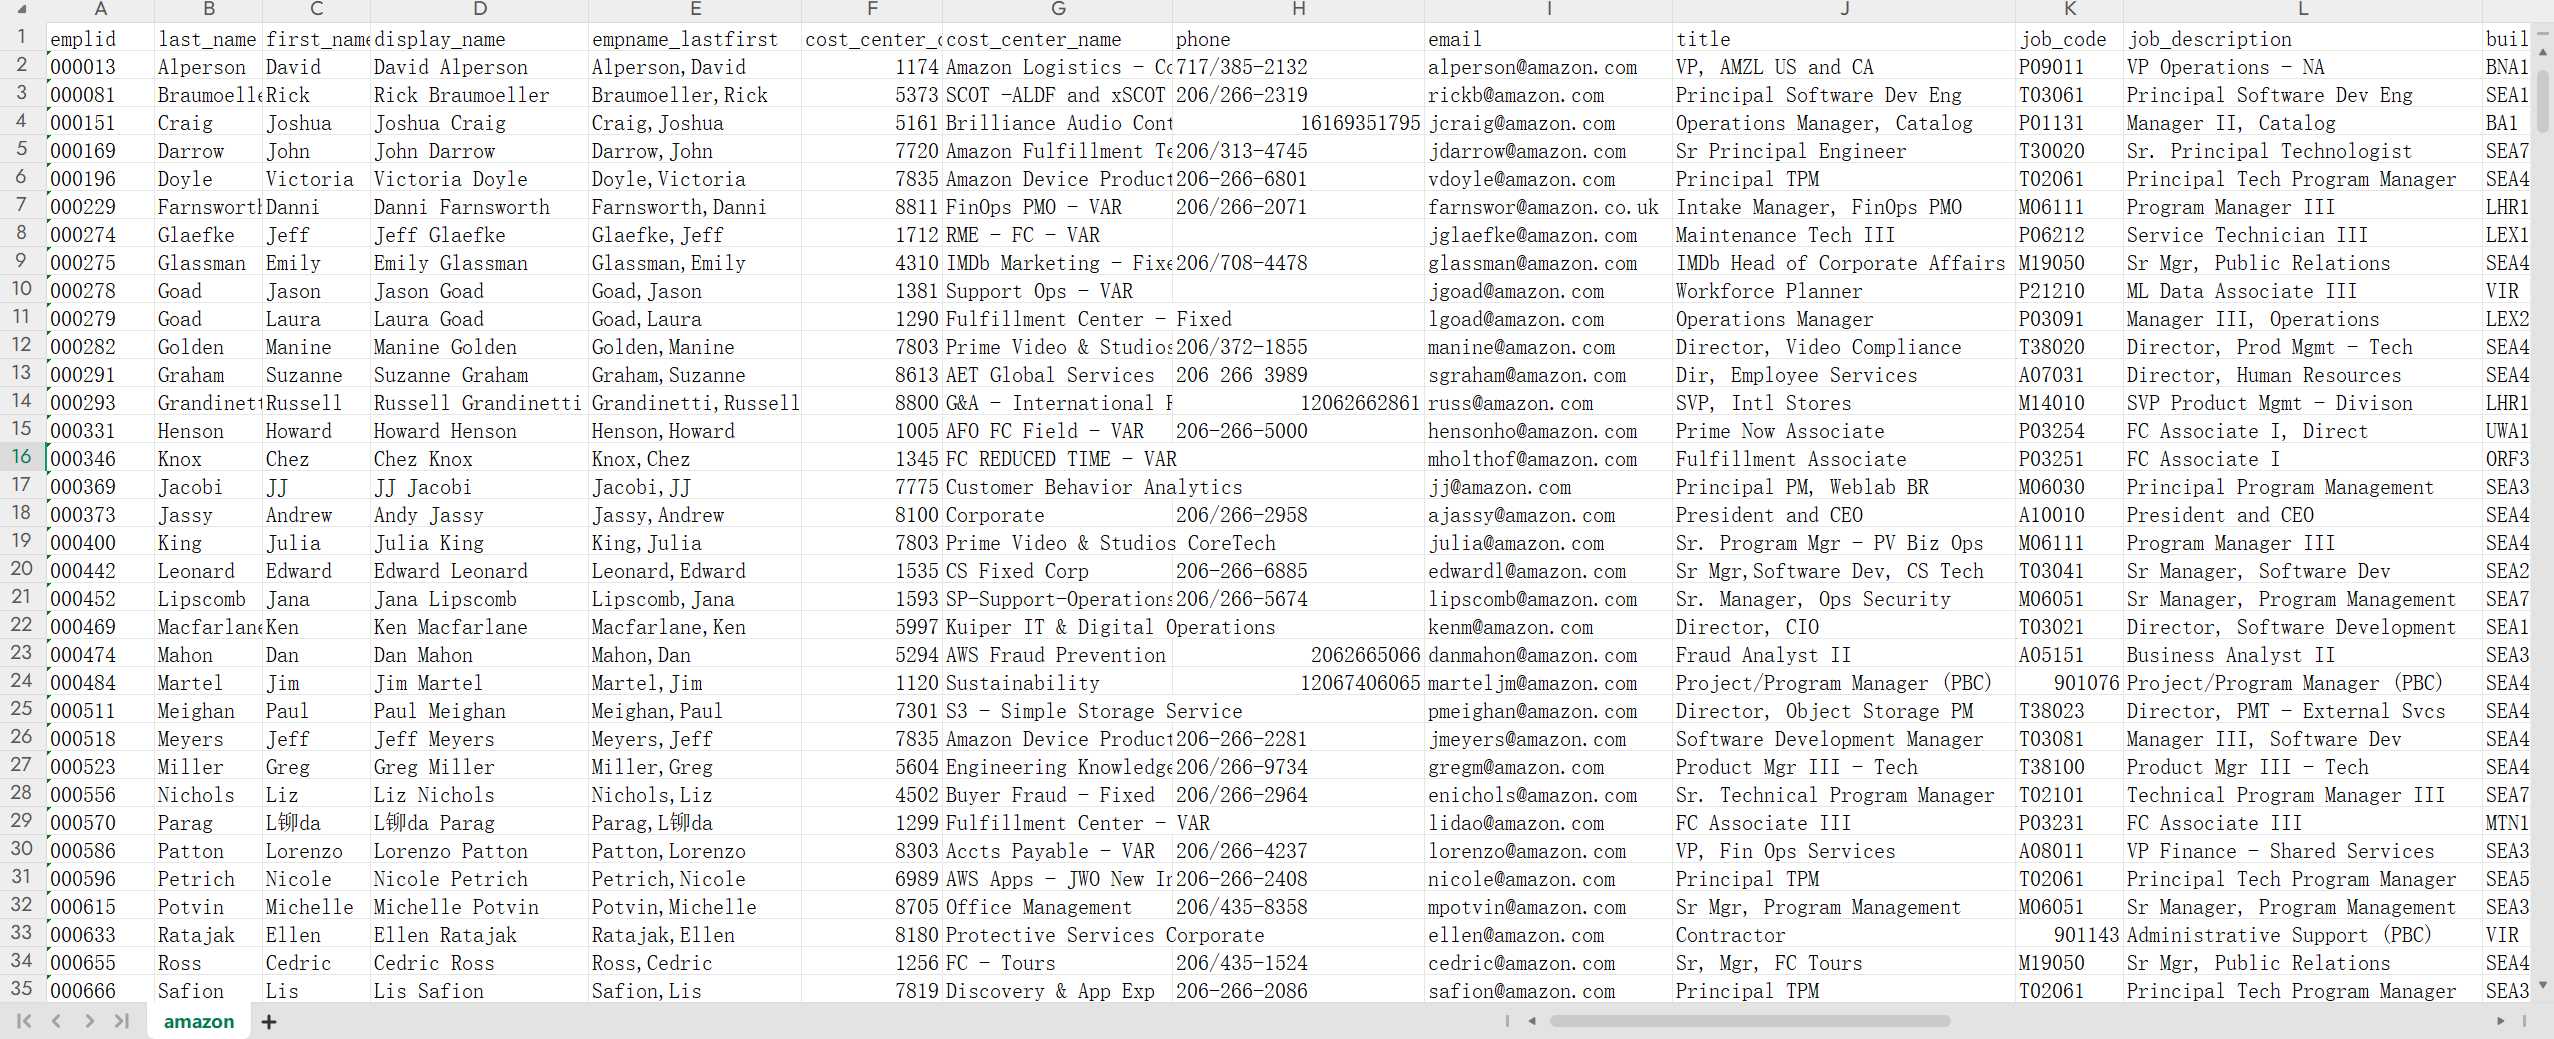Select column L header
The height and width of the screenshot is (1039, 2554).
pos(2303,10)
